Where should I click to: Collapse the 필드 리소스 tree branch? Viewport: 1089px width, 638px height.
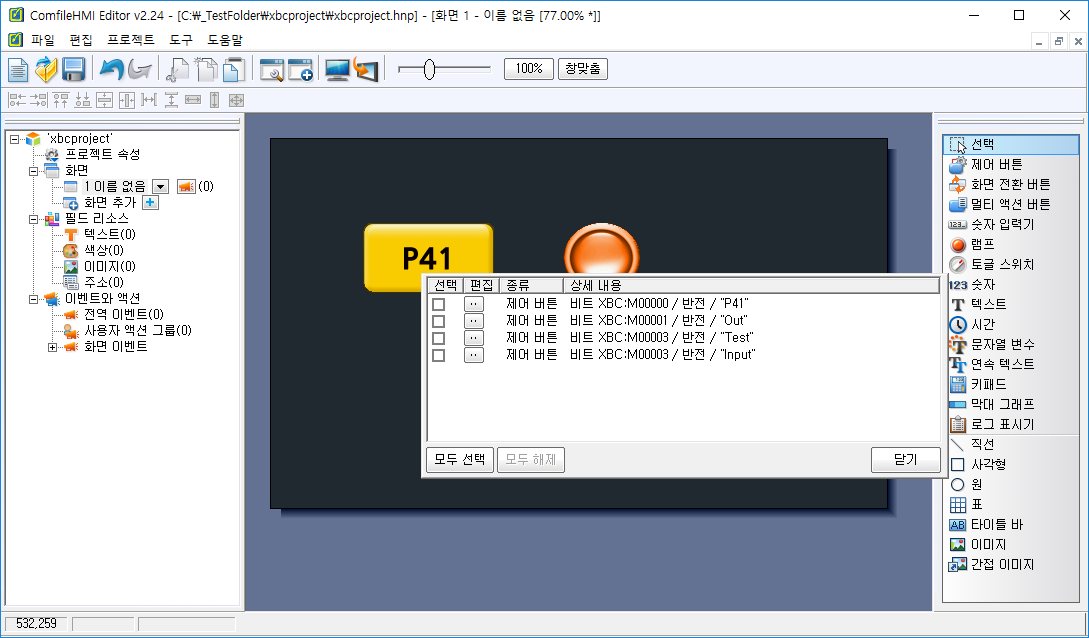point(33,218)
